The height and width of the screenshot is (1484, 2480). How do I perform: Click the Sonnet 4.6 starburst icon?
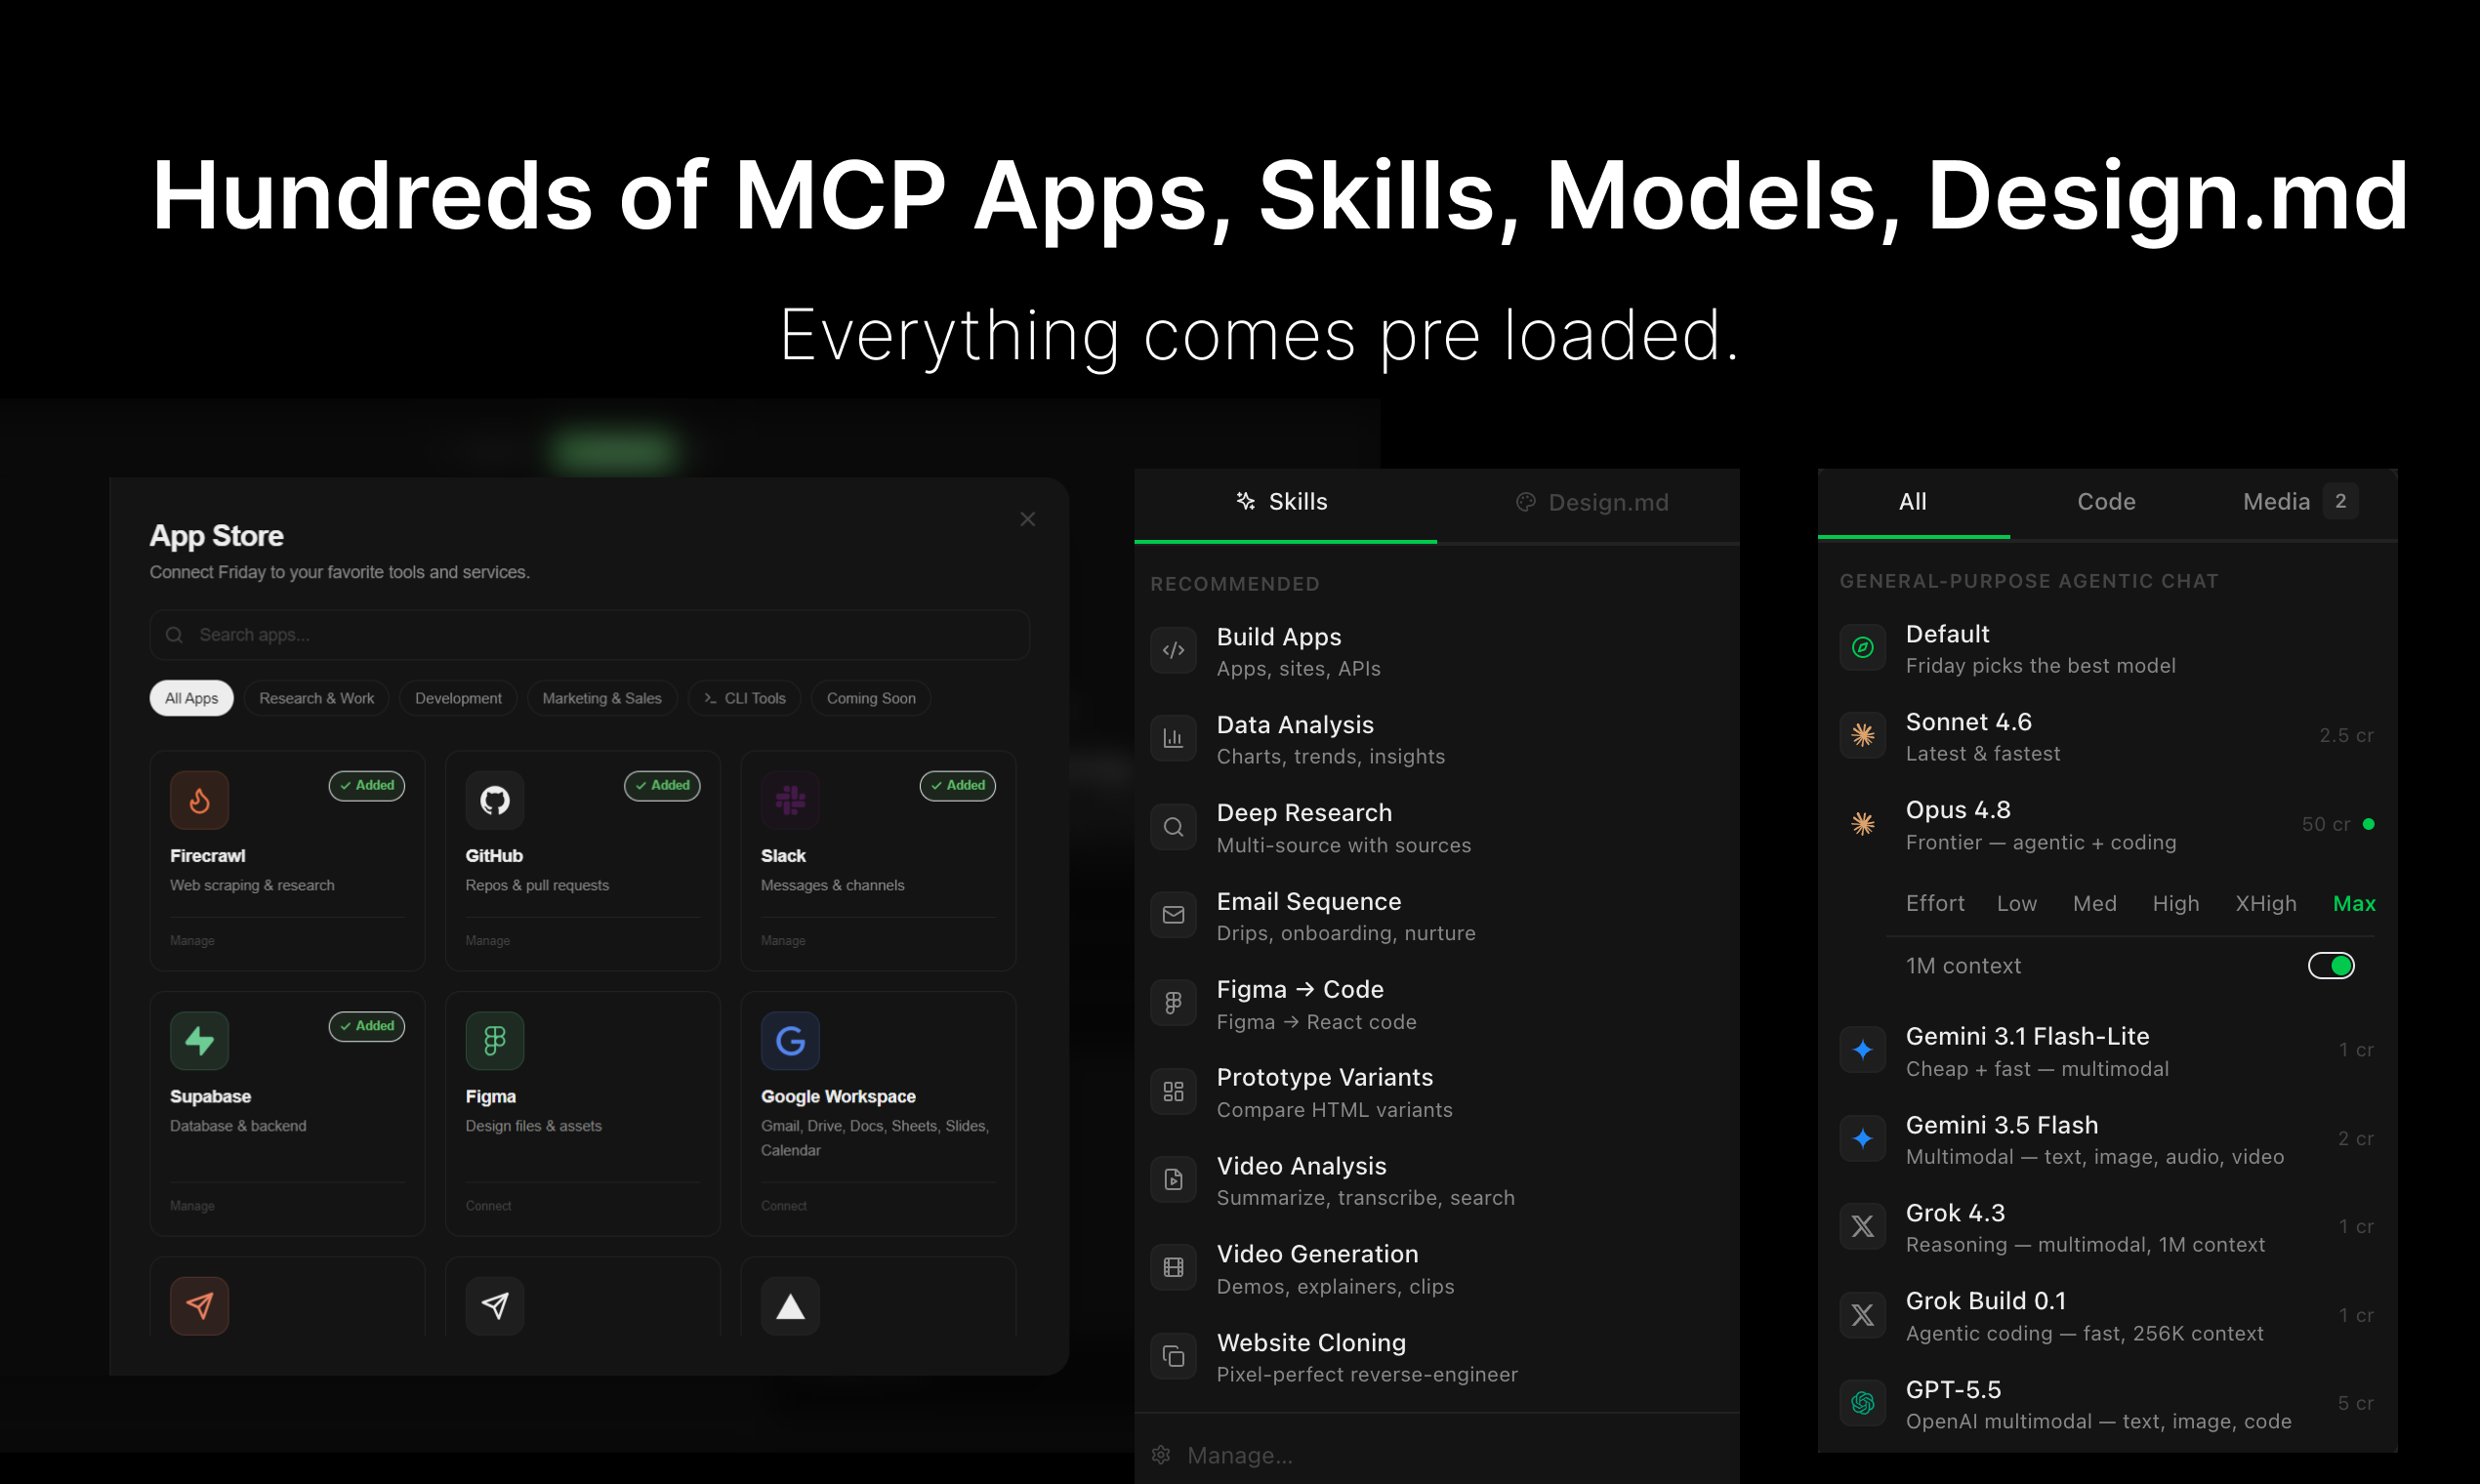pyautogui.click(x=1862, y=736)
